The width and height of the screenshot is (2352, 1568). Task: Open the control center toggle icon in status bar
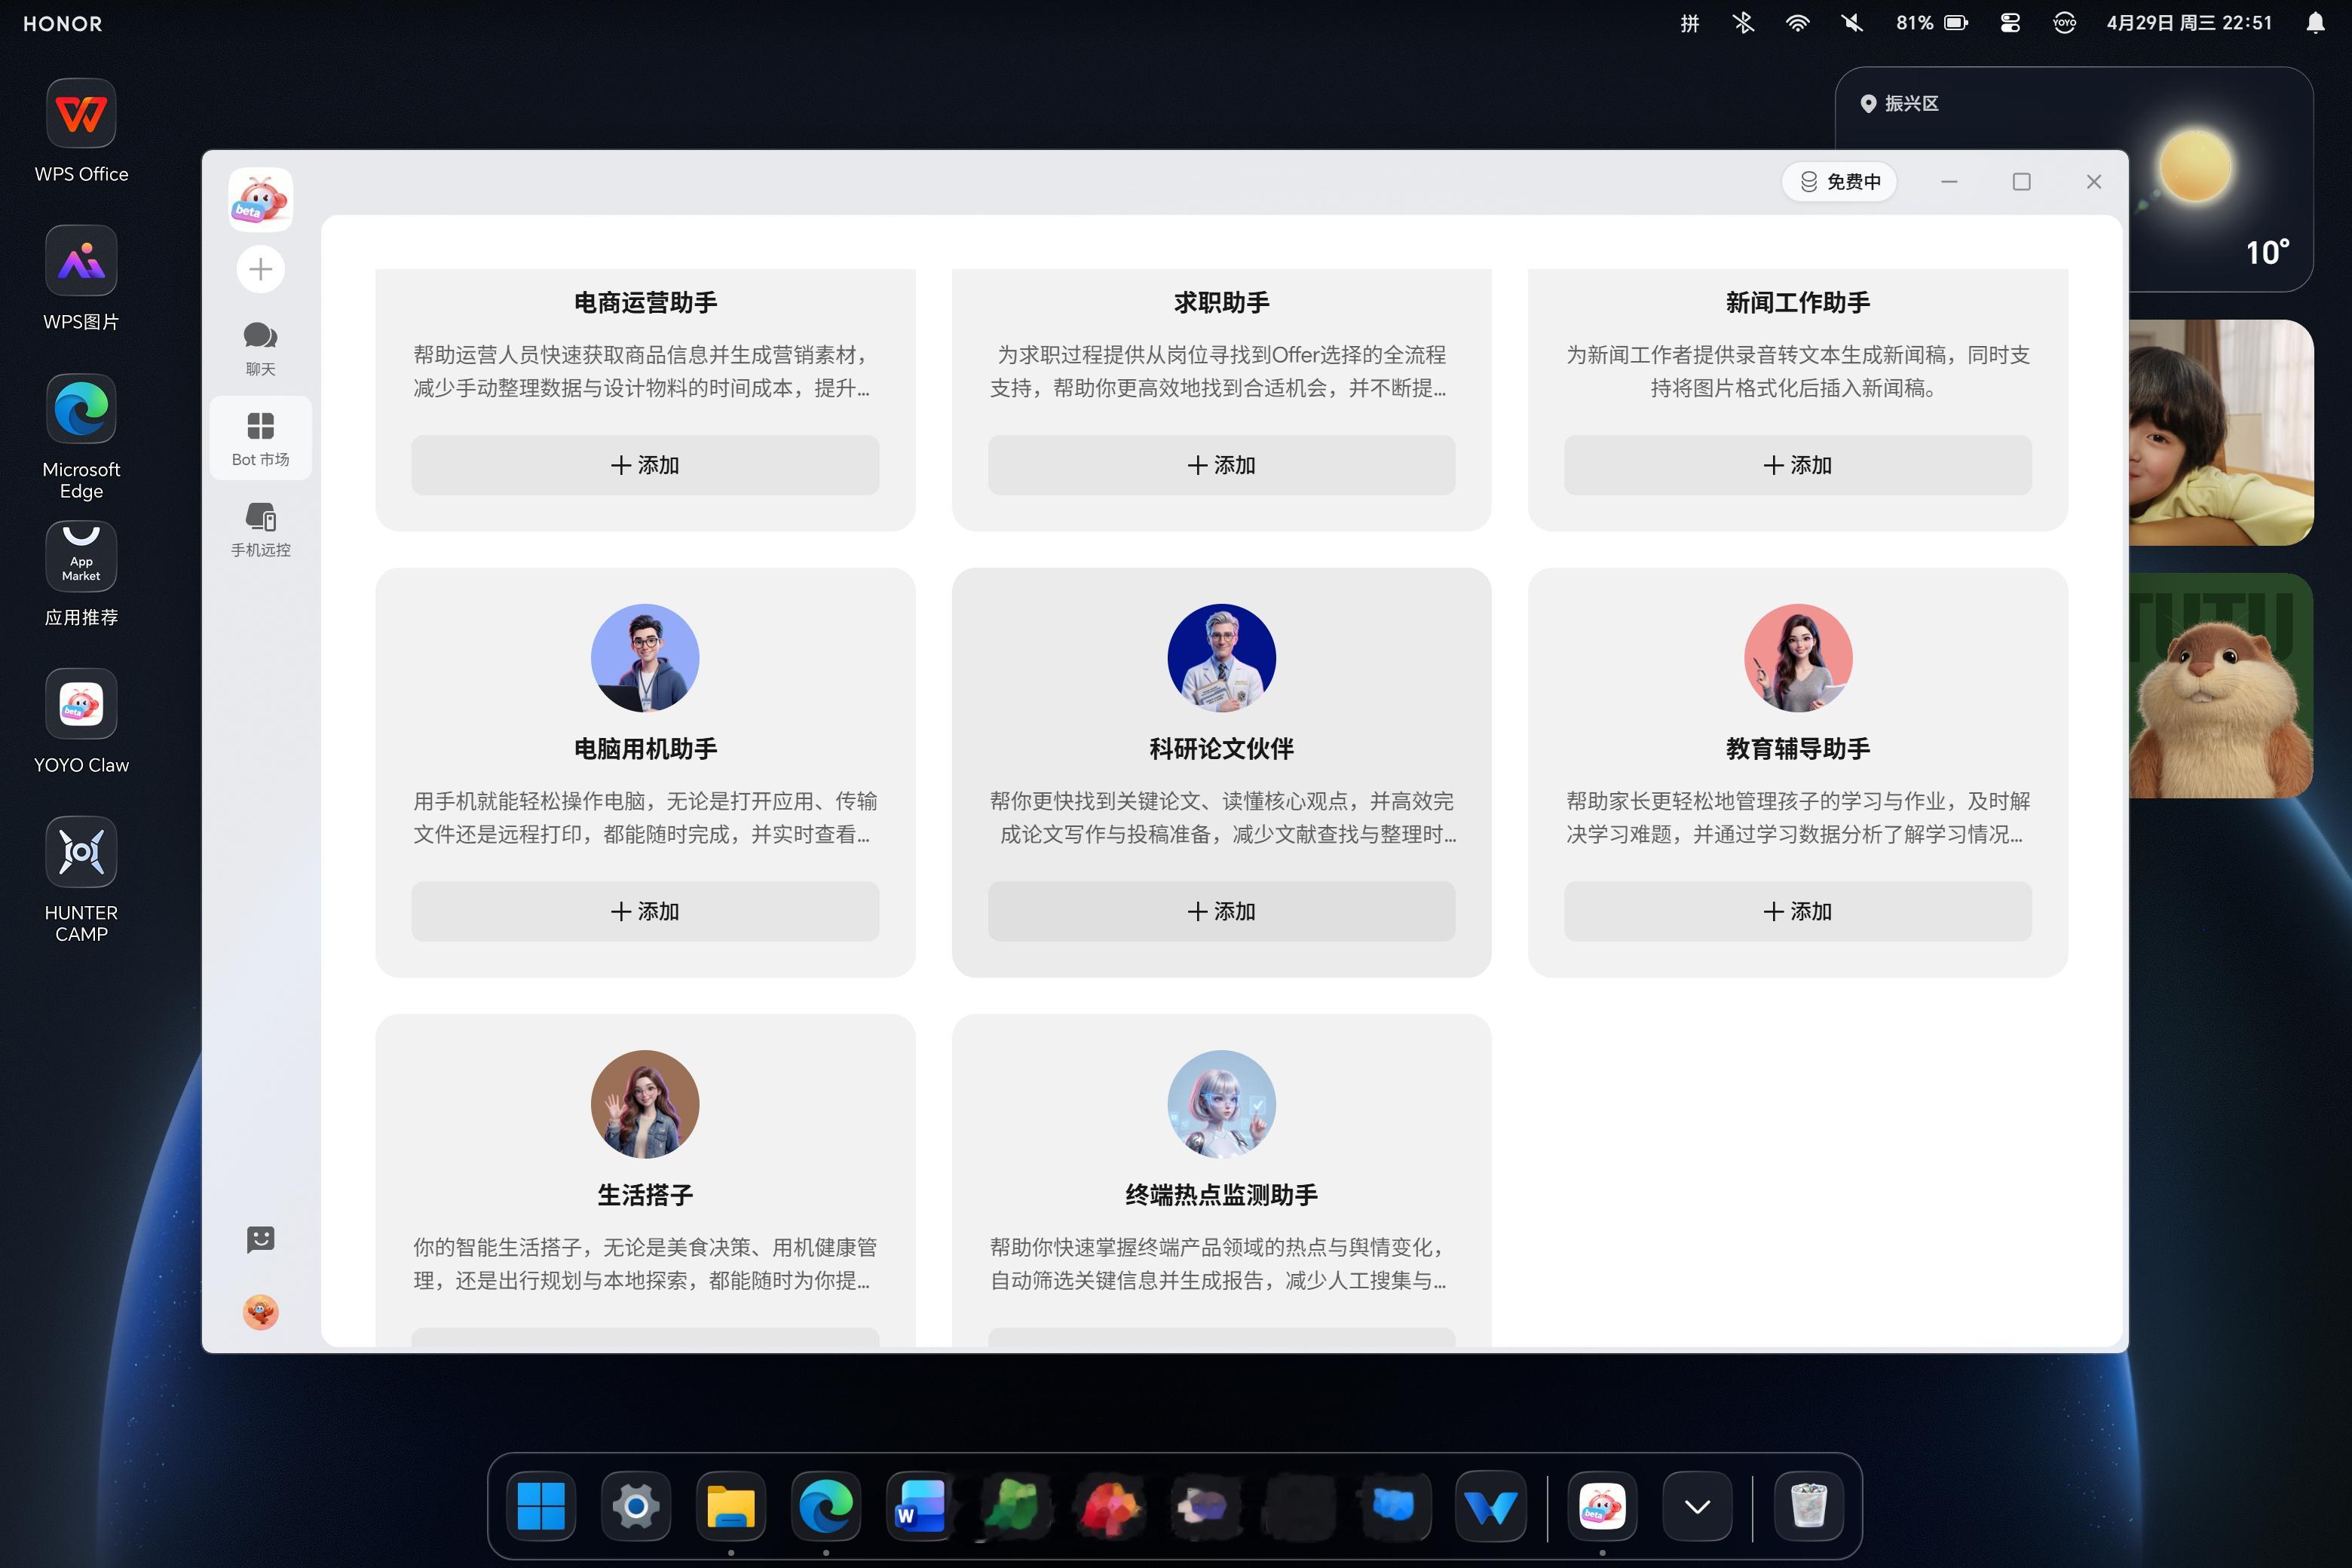[2010, 23]
